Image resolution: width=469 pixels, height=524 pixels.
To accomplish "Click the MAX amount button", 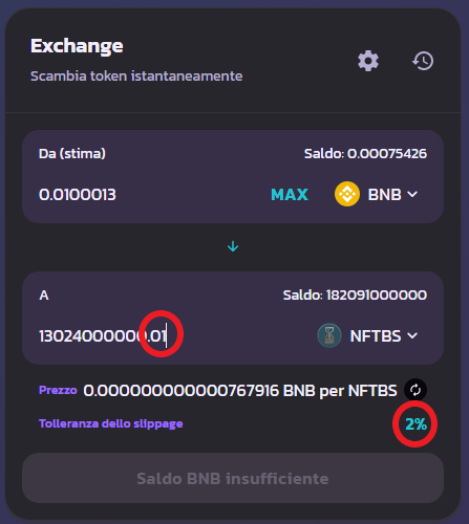I will 289,194.
